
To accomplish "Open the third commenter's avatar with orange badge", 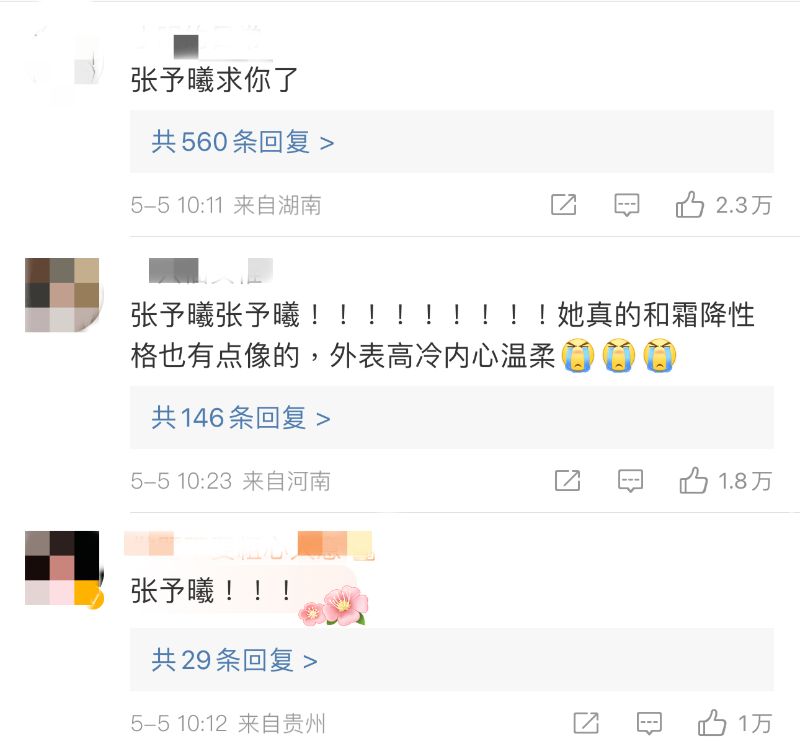I will tap(62, 568).
